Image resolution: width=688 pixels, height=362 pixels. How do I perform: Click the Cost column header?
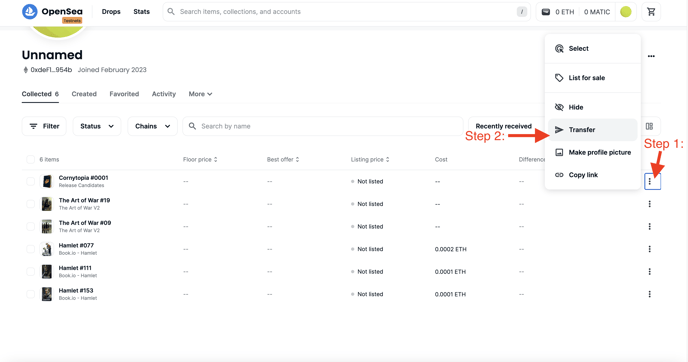pyautogui.click(x=441, y=159)
